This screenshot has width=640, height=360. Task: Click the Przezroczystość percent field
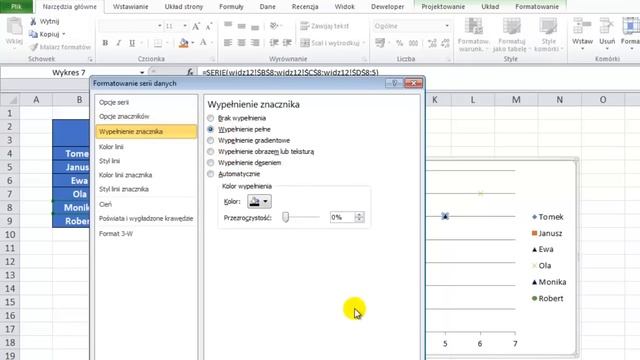click(x=342, y=218)
